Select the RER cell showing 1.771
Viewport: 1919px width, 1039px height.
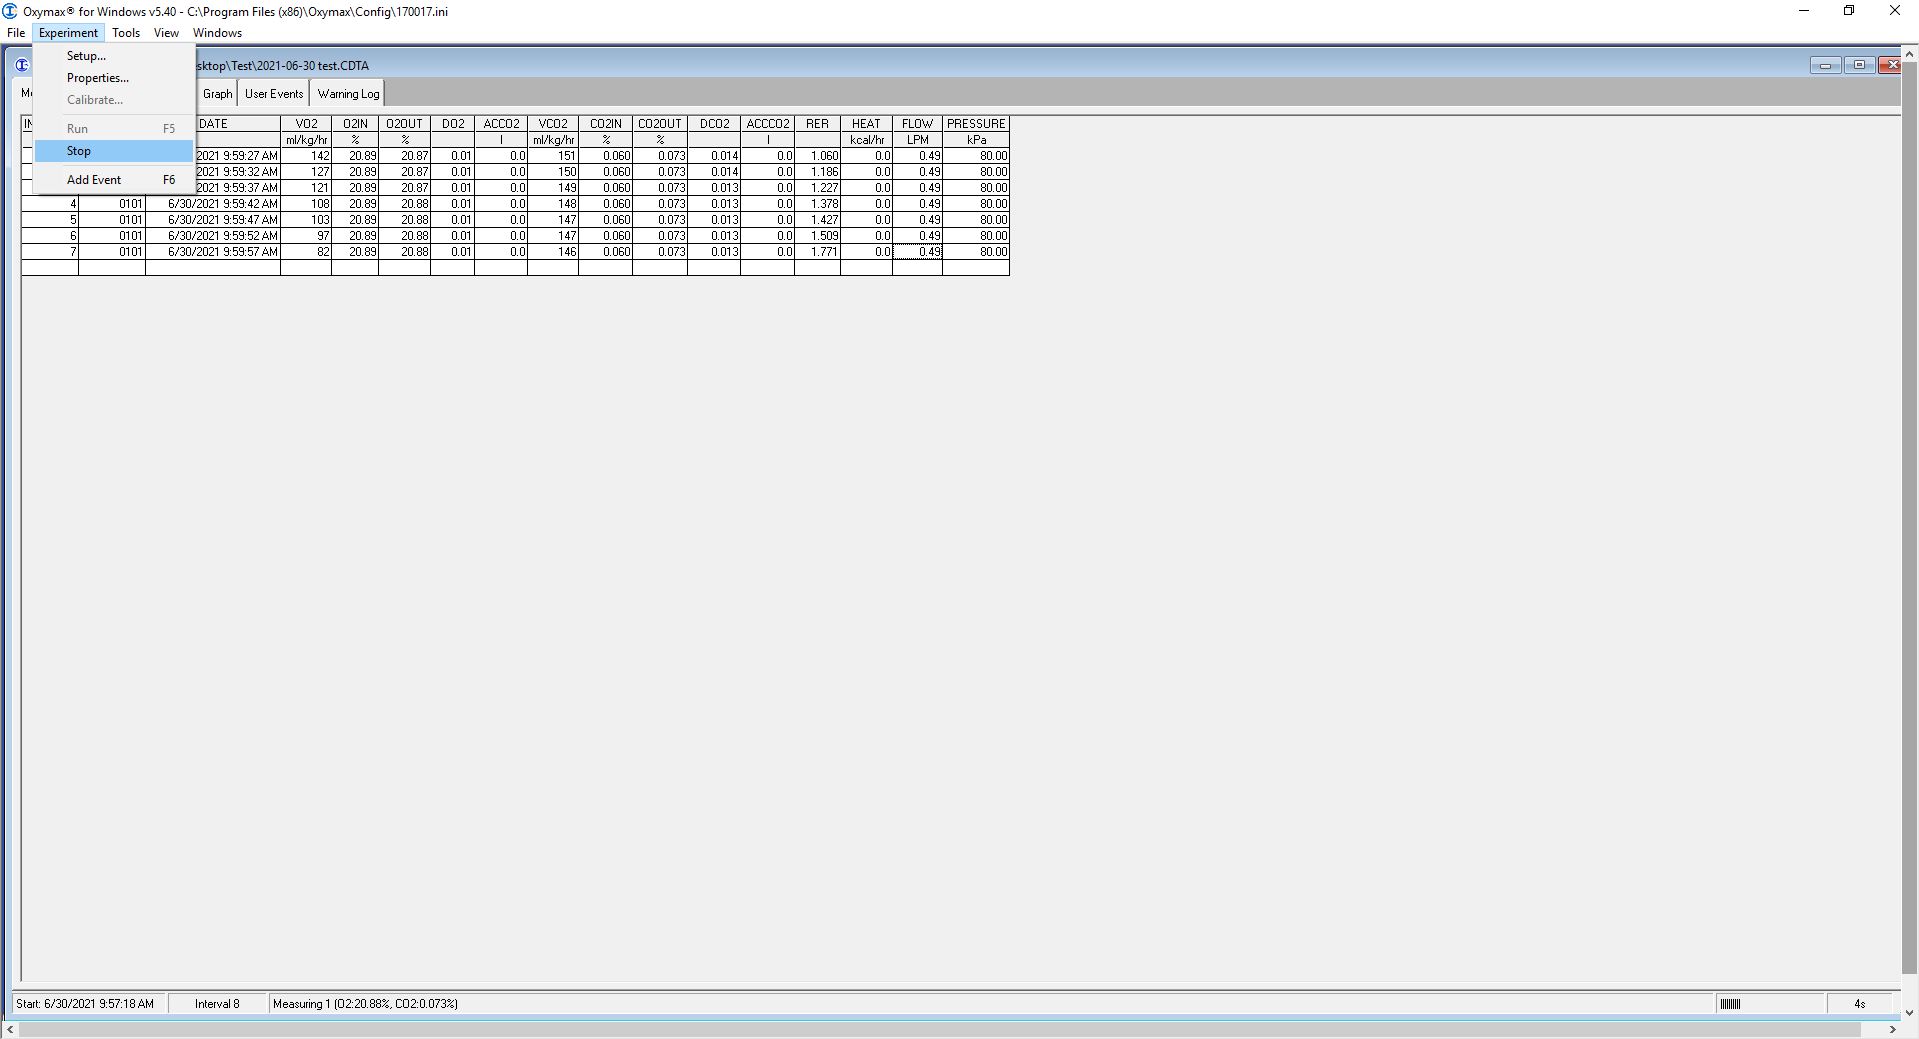pyautogui.click(x=817, y=252)
